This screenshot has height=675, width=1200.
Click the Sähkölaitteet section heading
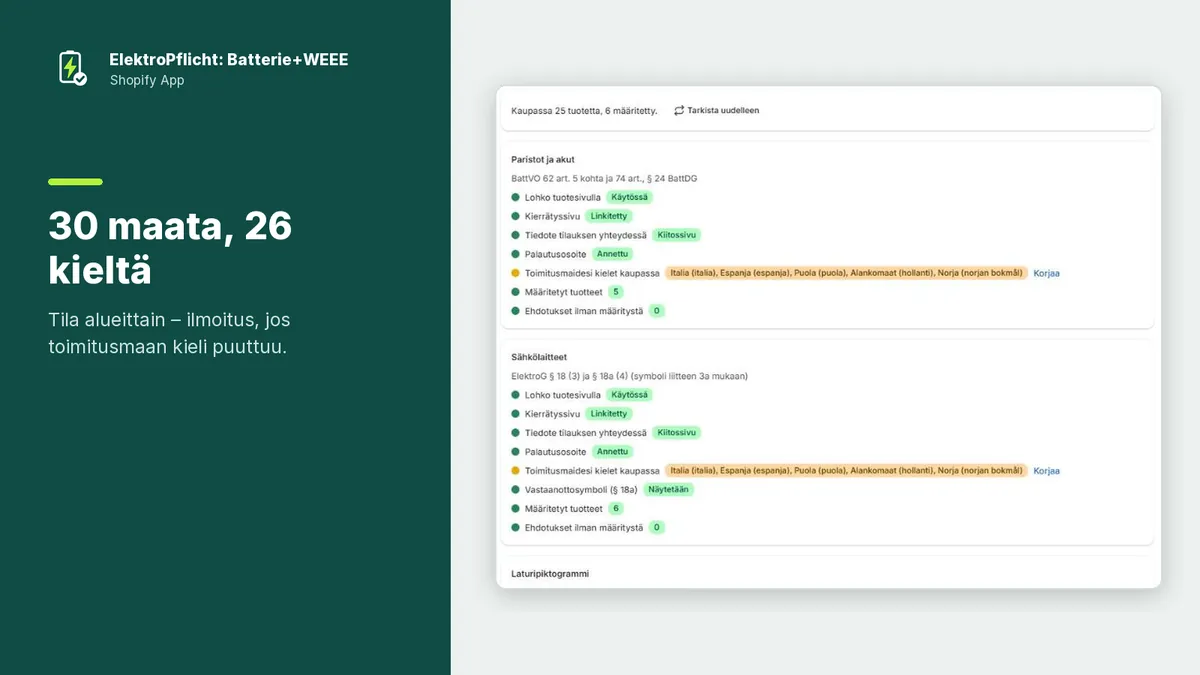pos(539,357)
